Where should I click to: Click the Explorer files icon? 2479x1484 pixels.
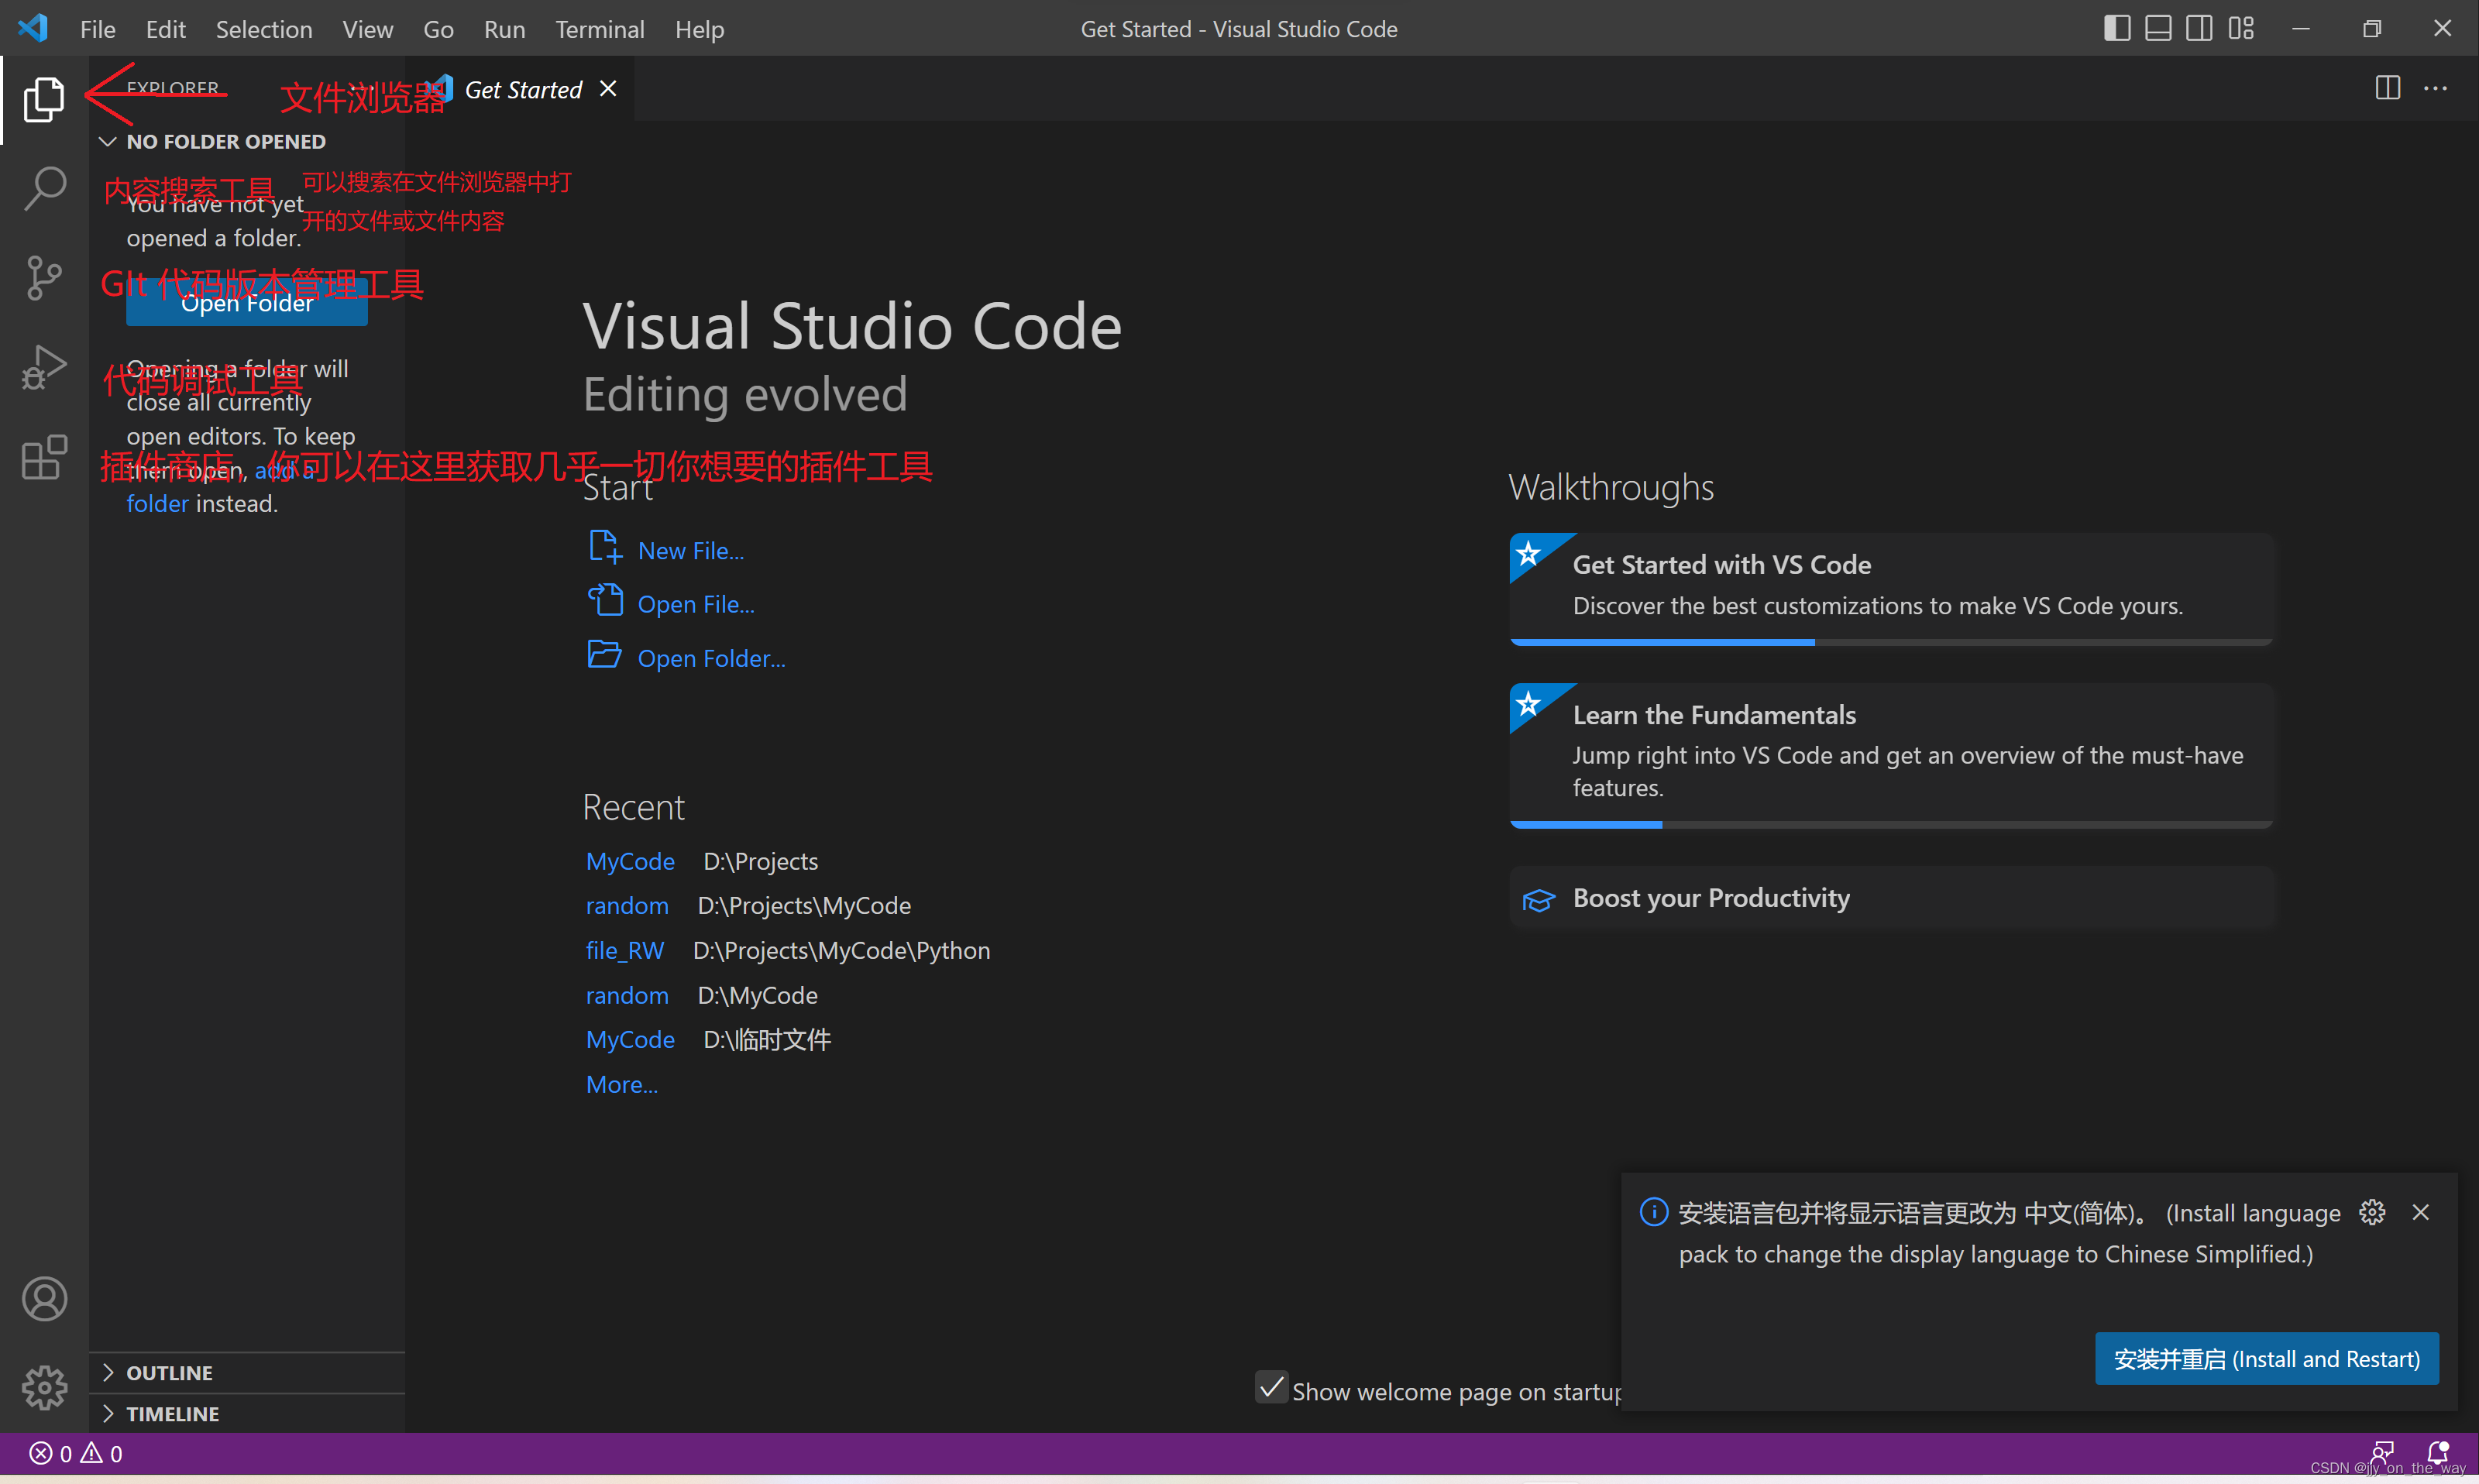[44, 99]
